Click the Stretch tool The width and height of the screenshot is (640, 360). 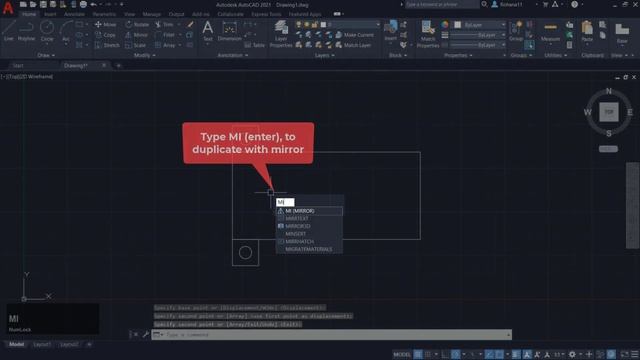[107, 45]
